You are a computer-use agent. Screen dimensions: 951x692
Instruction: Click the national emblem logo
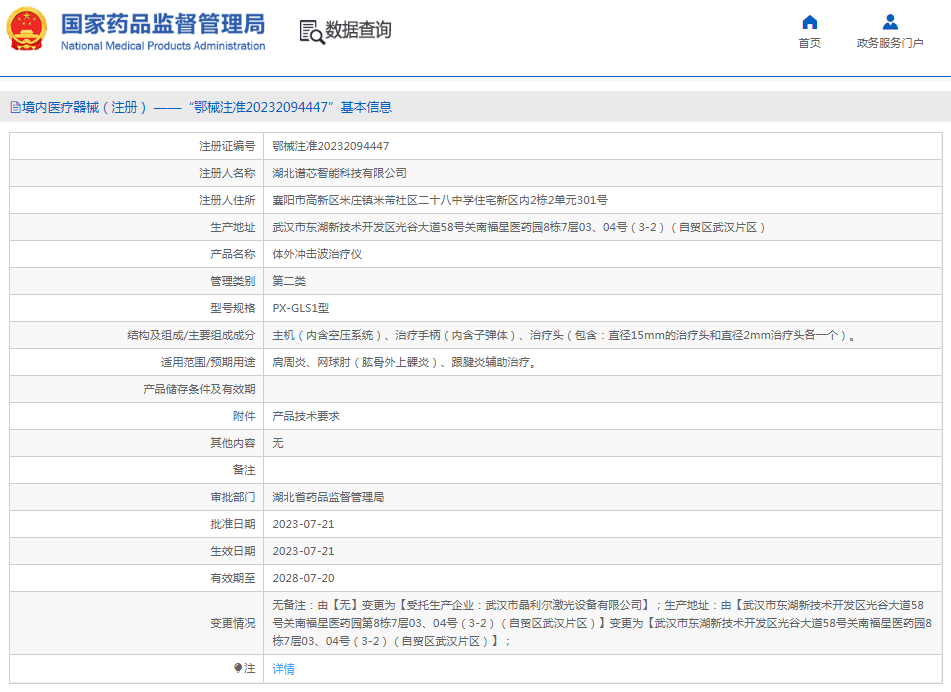27,30
